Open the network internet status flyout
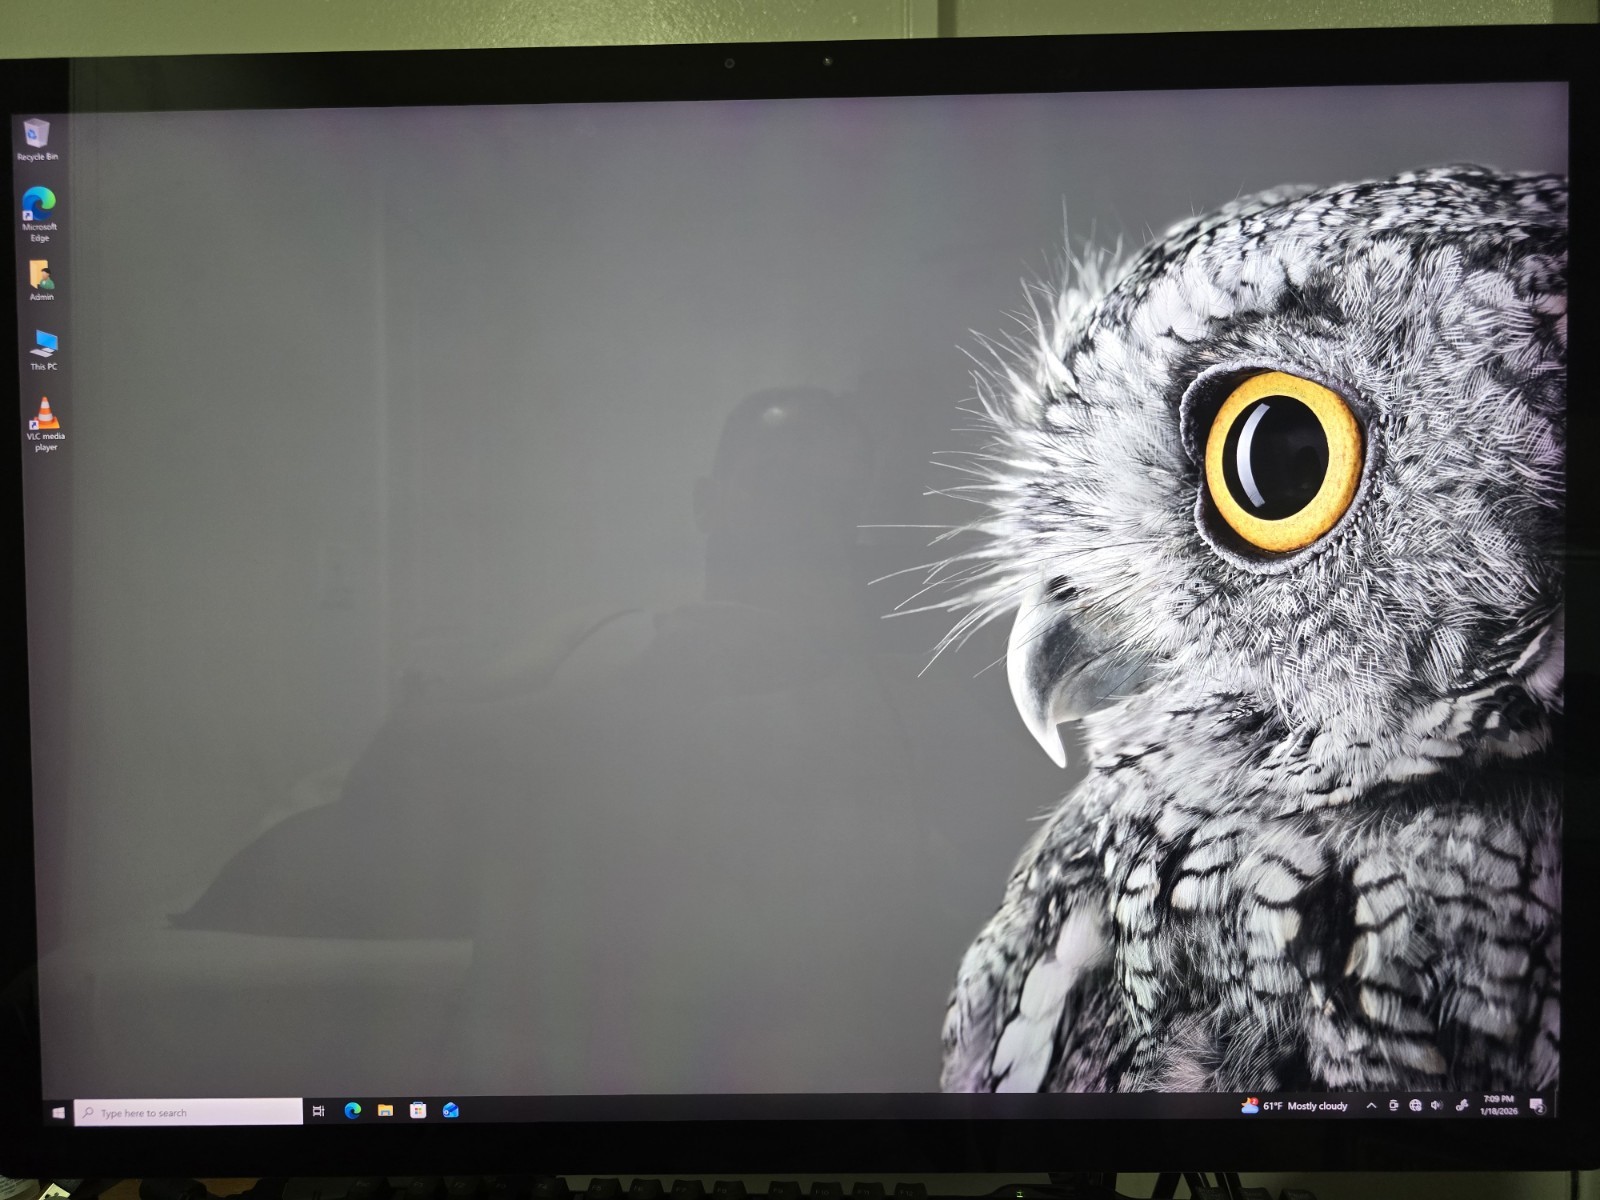 [x=1415, y=1106]
